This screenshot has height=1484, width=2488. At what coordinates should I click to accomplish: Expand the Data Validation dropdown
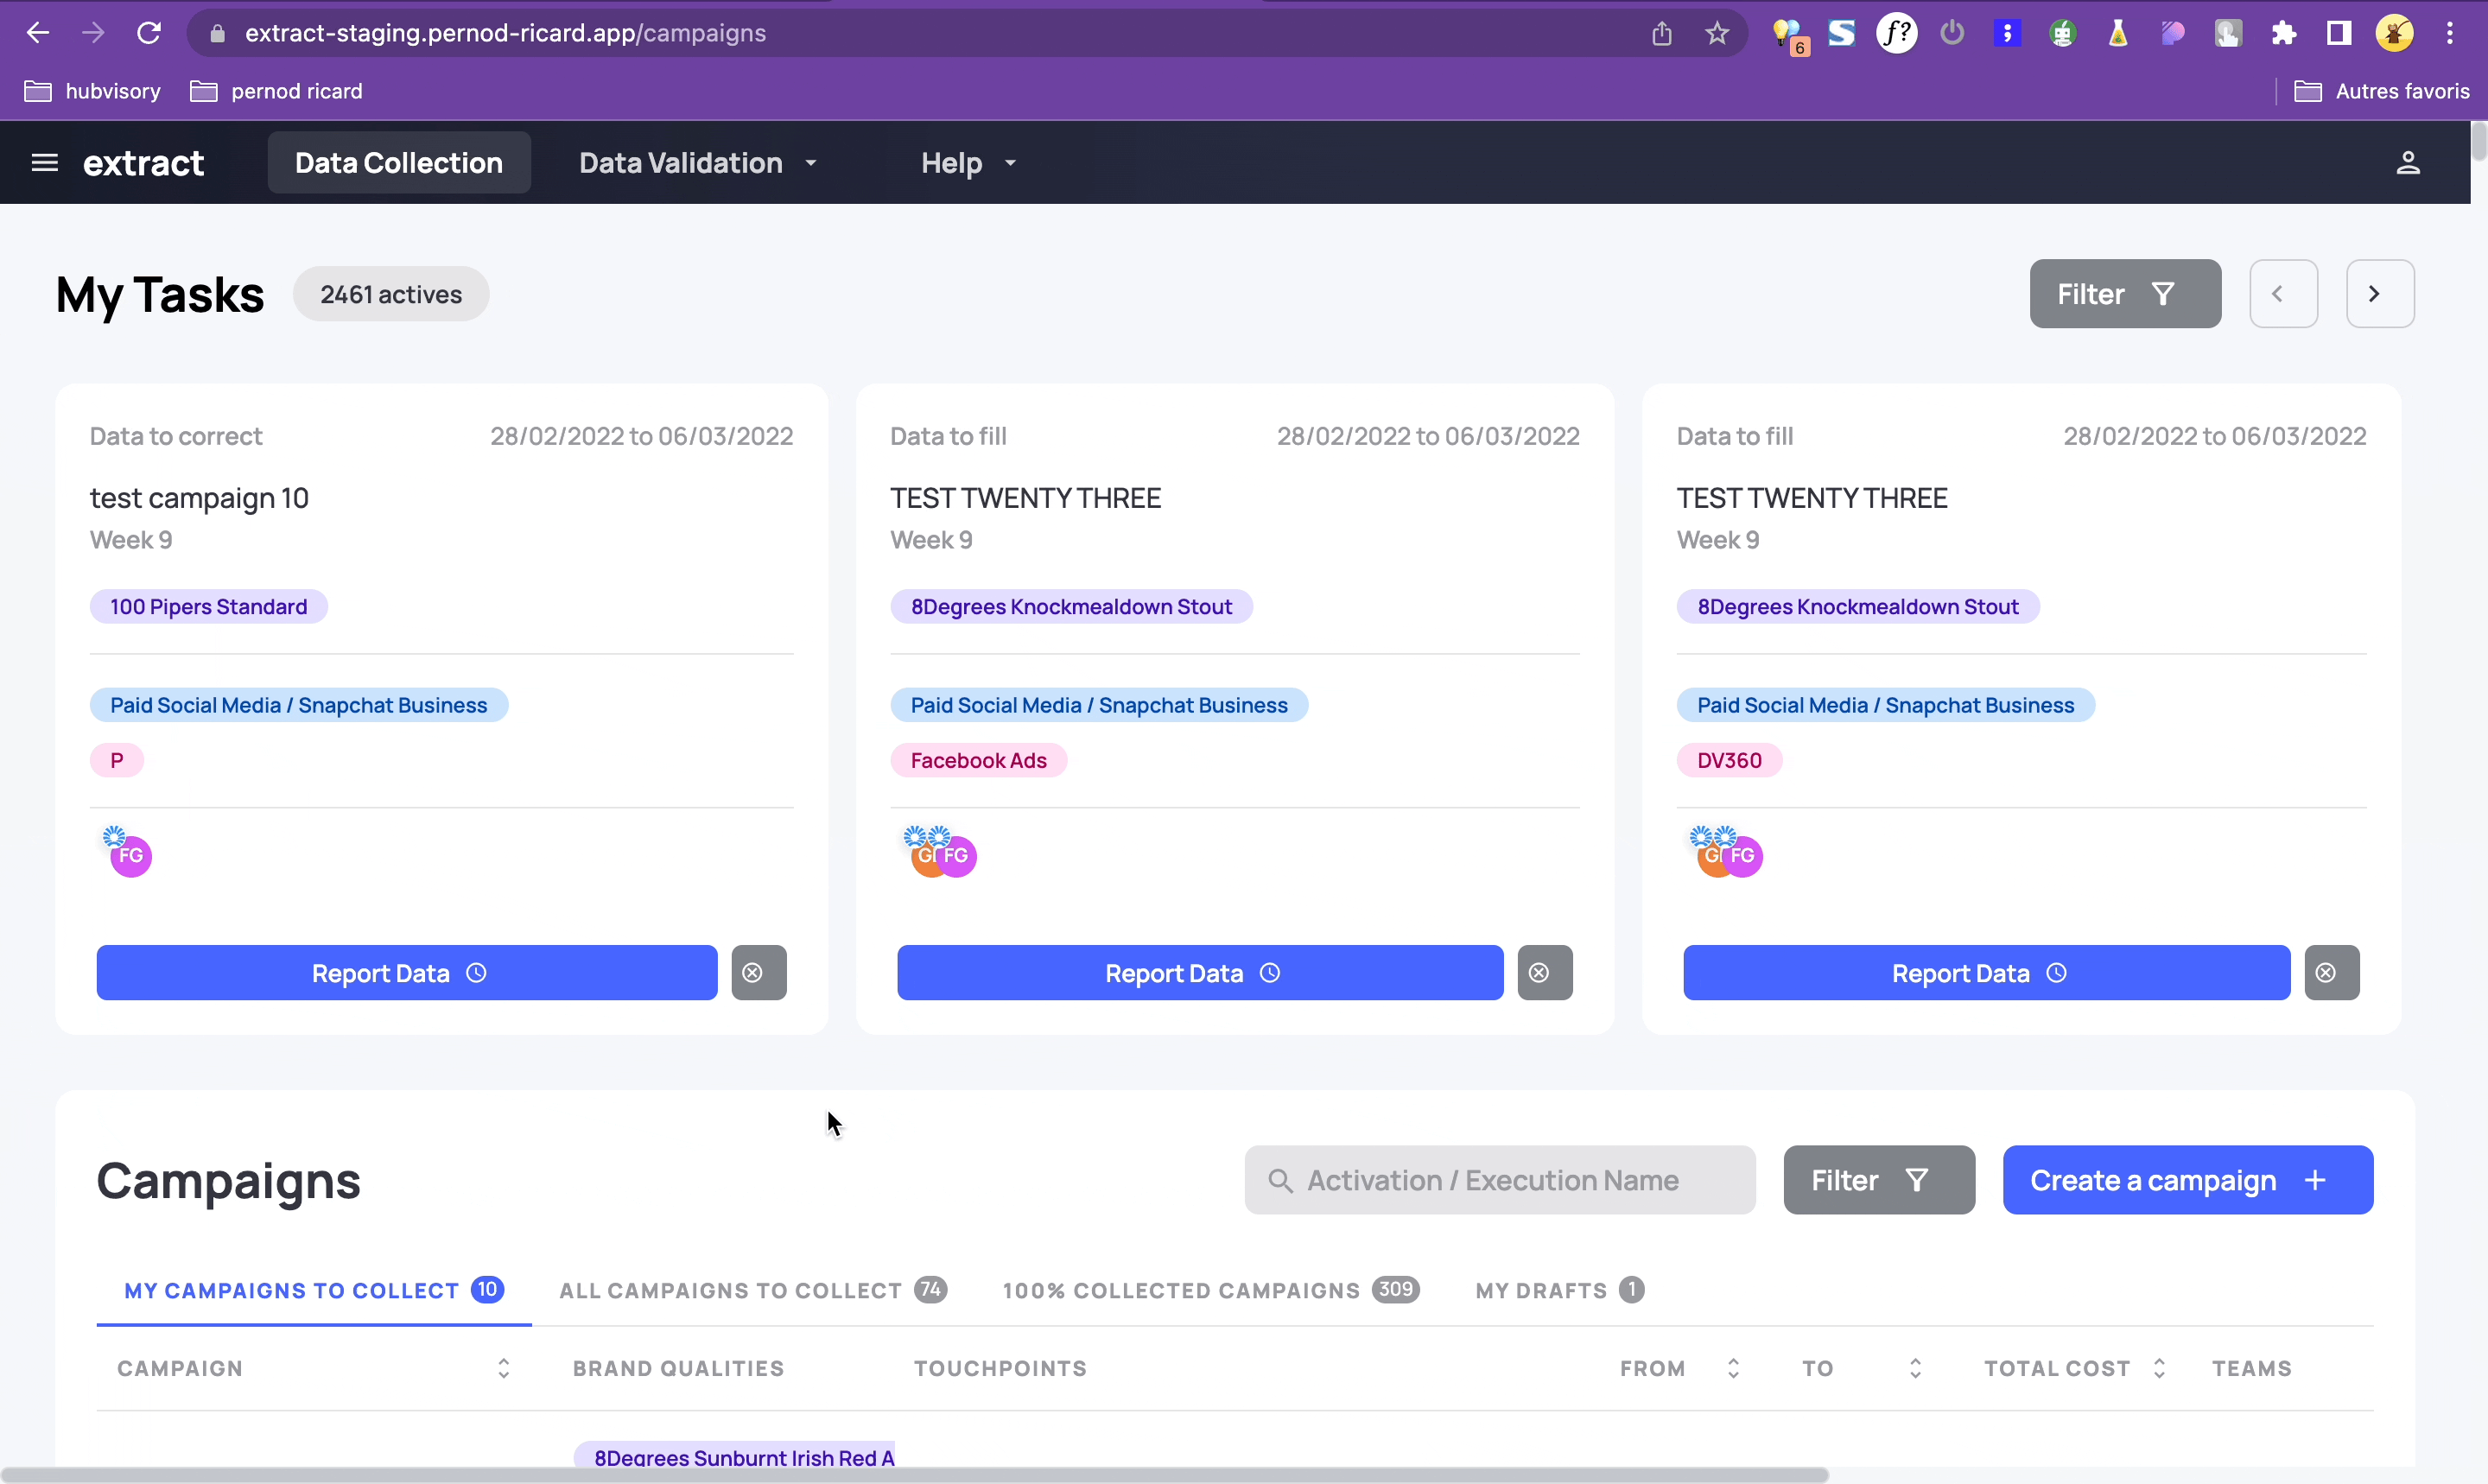(x=698, y=163)
